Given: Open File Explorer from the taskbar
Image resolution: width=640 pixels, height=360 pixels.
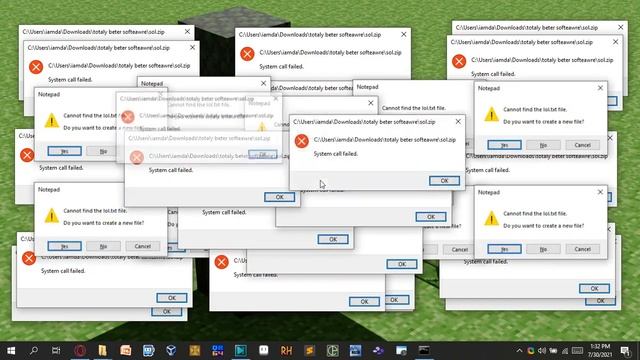Looking at the screenshot, I should 102,351.
